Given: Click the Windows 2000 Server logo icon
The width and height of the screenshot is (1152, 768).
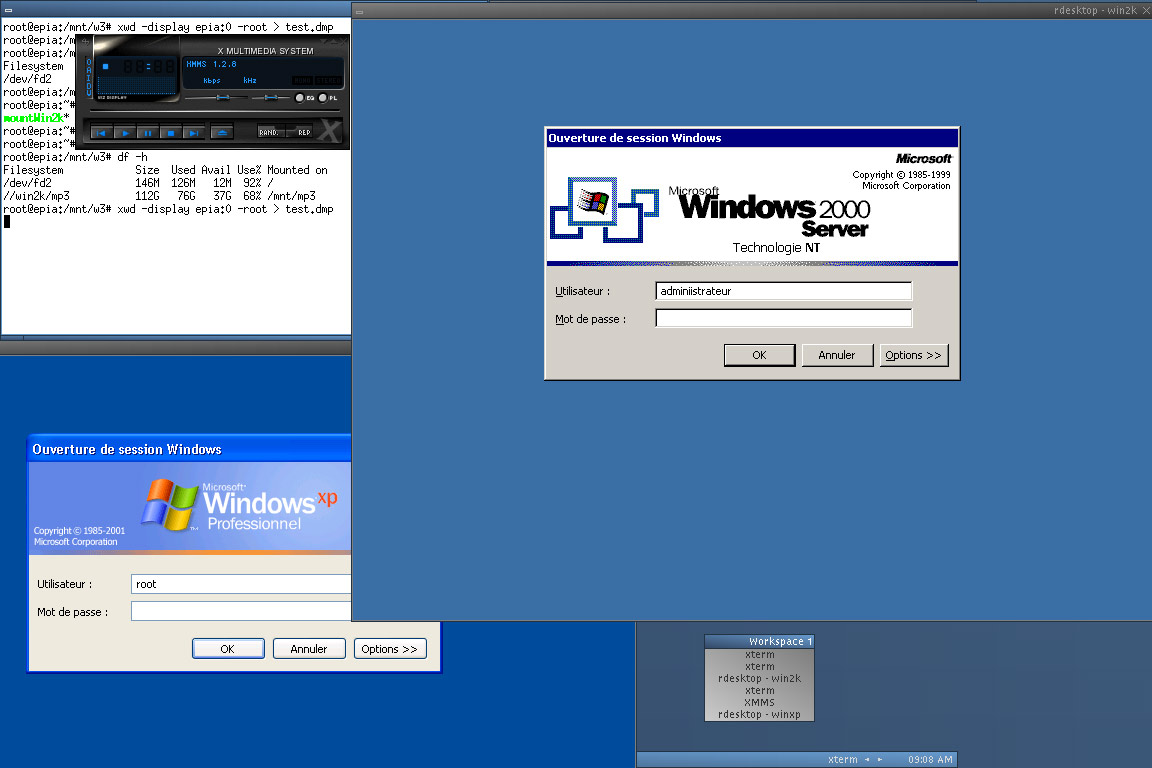Looking at the screenshot, I should pyautogui.click(x=604, y=209).
